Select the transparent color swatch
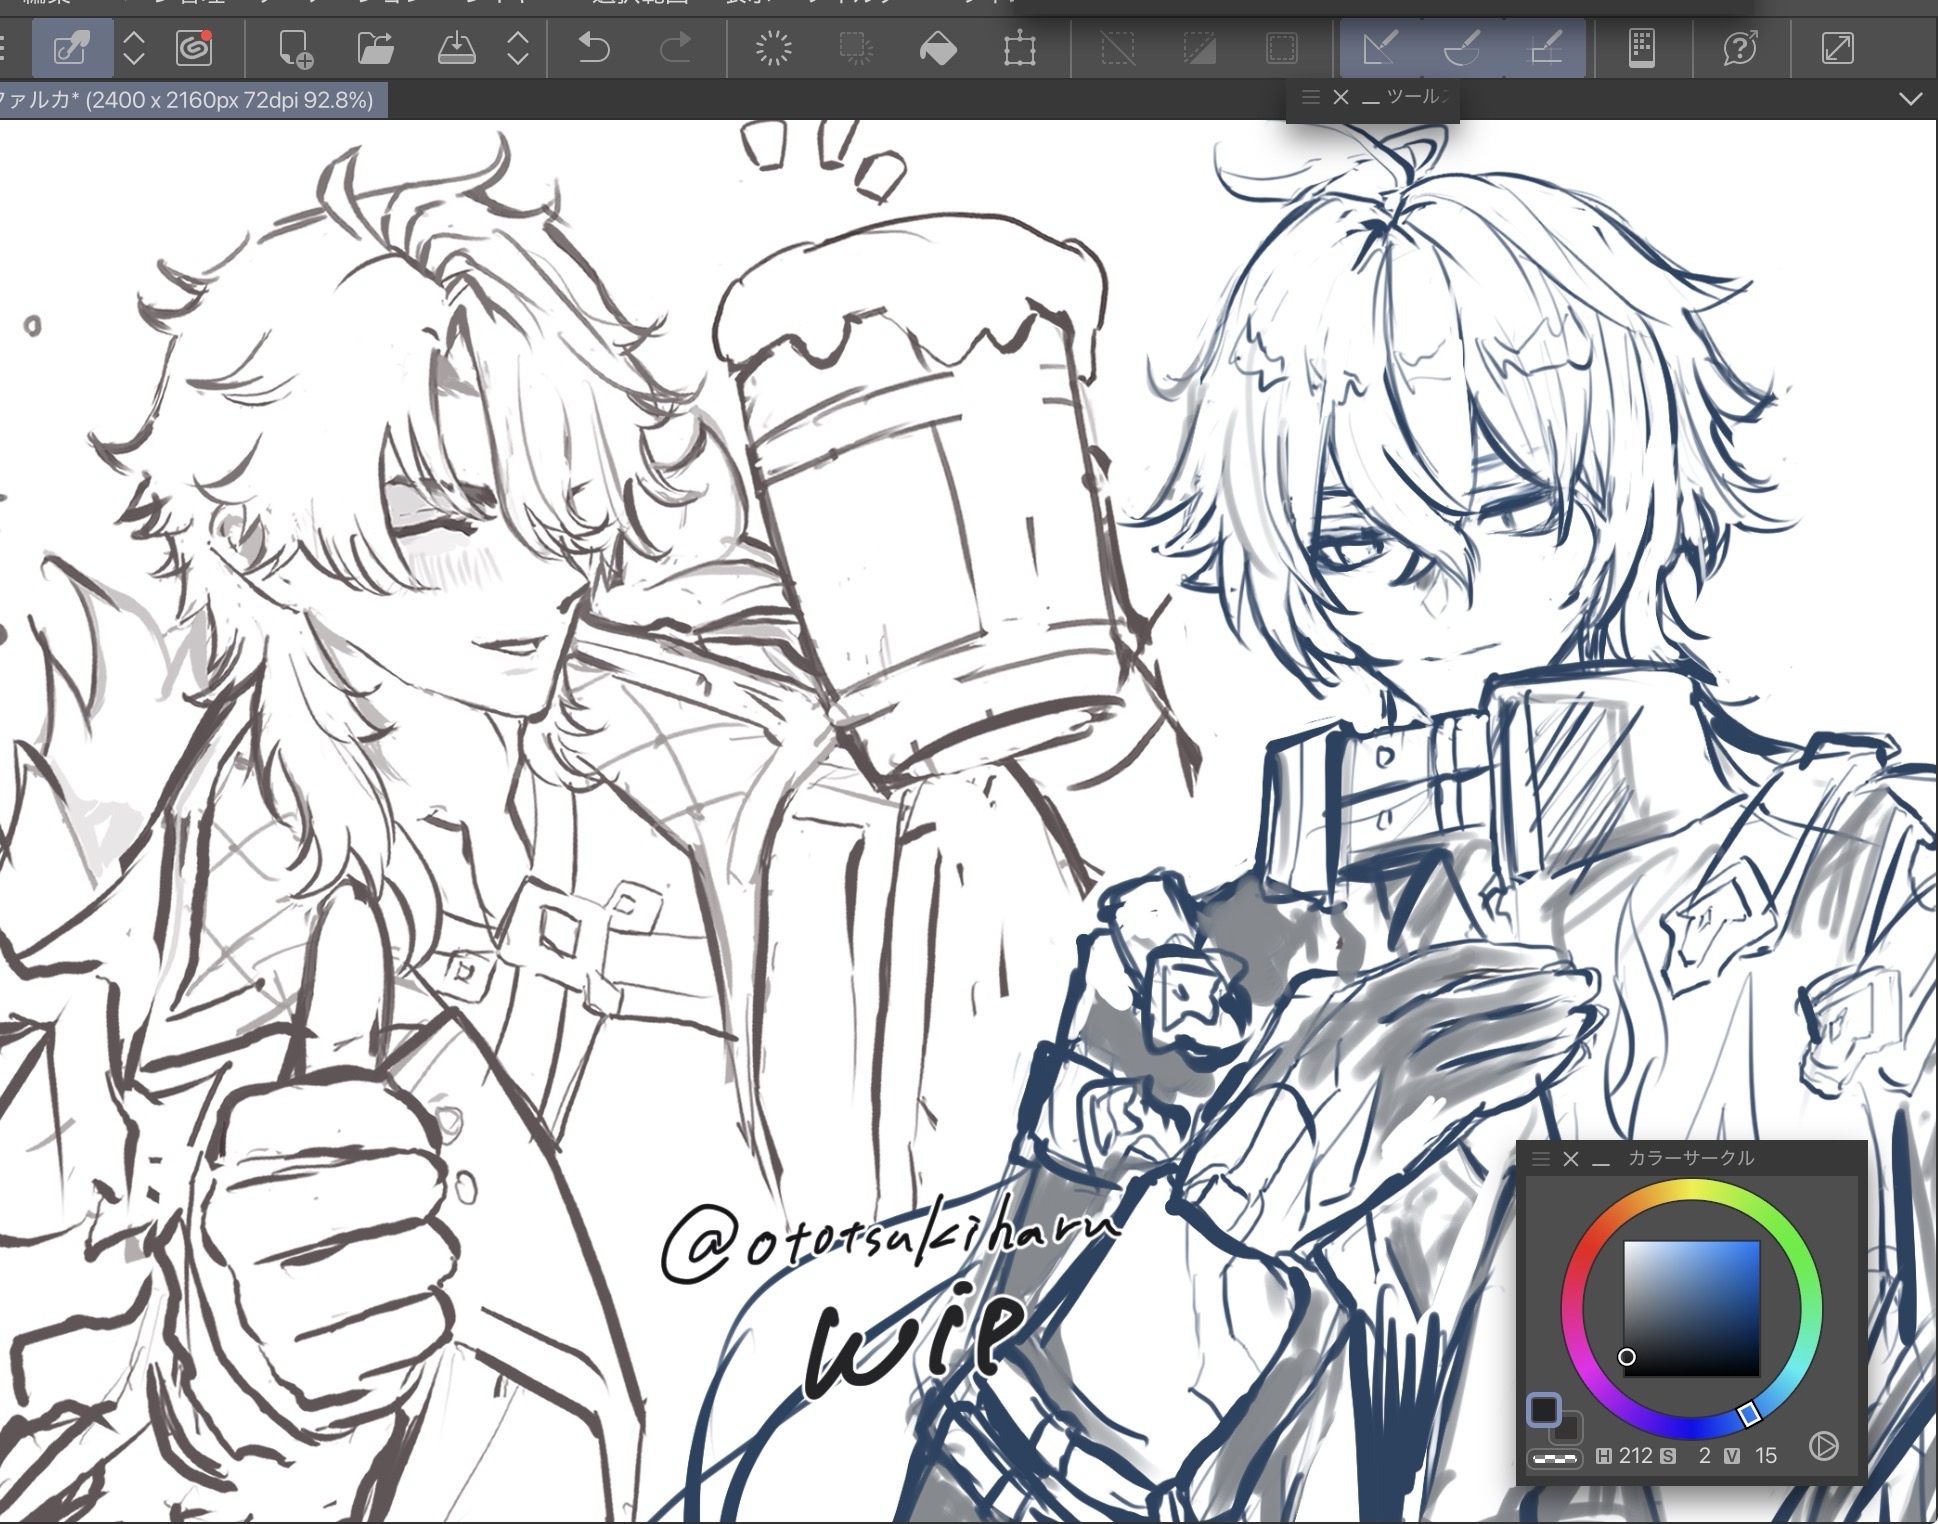1938x1524 pixels. 1554,1459
